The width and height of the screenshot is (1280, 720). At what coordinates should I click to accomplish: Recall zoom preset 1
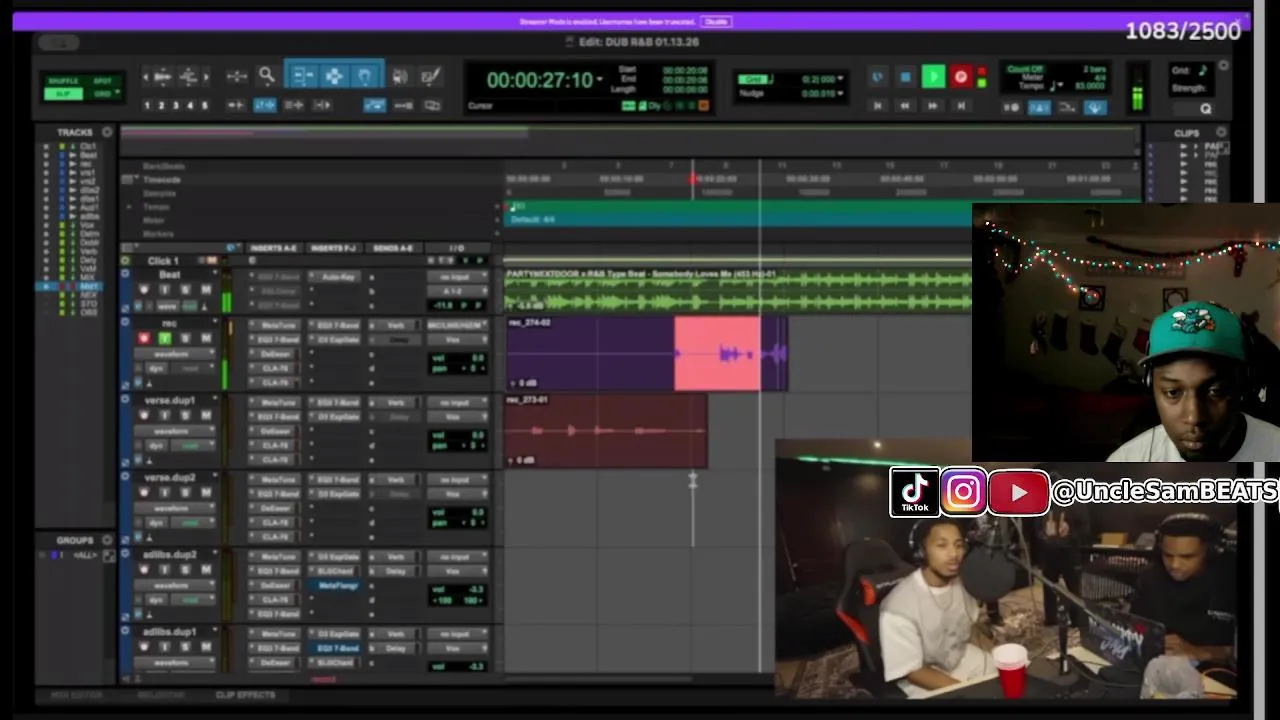pyautogui.click(x=147, y=105)
